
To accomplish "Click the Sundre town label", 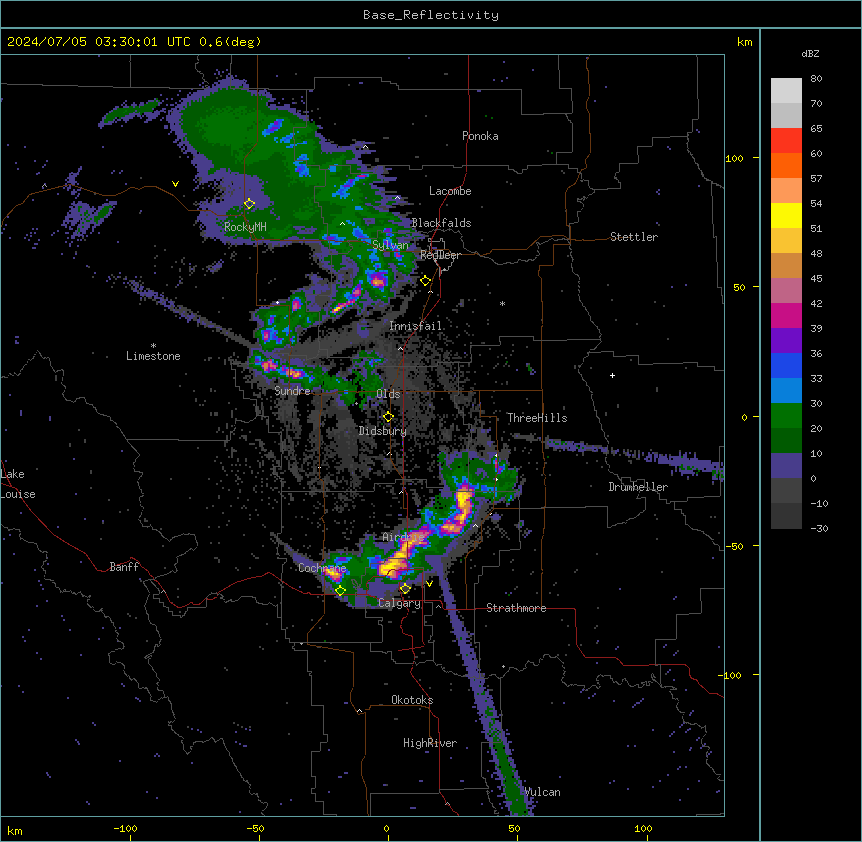I will [292, 391].
